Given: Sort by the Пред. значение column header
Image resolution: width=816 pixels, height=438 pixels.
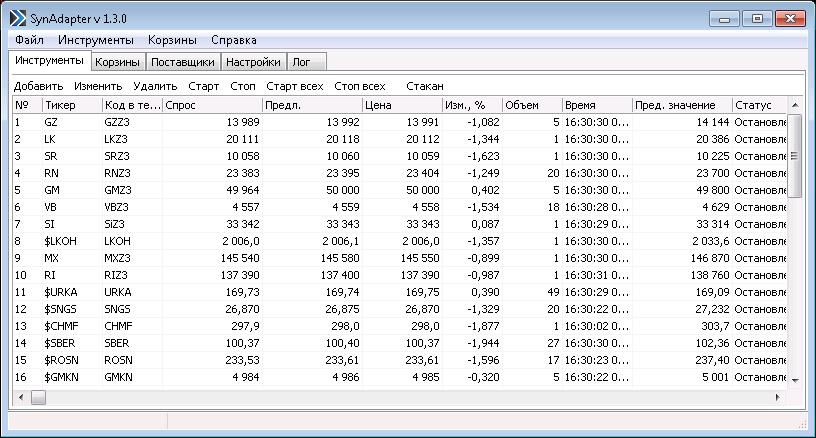Looking at the screenshot, I should 682,105.
